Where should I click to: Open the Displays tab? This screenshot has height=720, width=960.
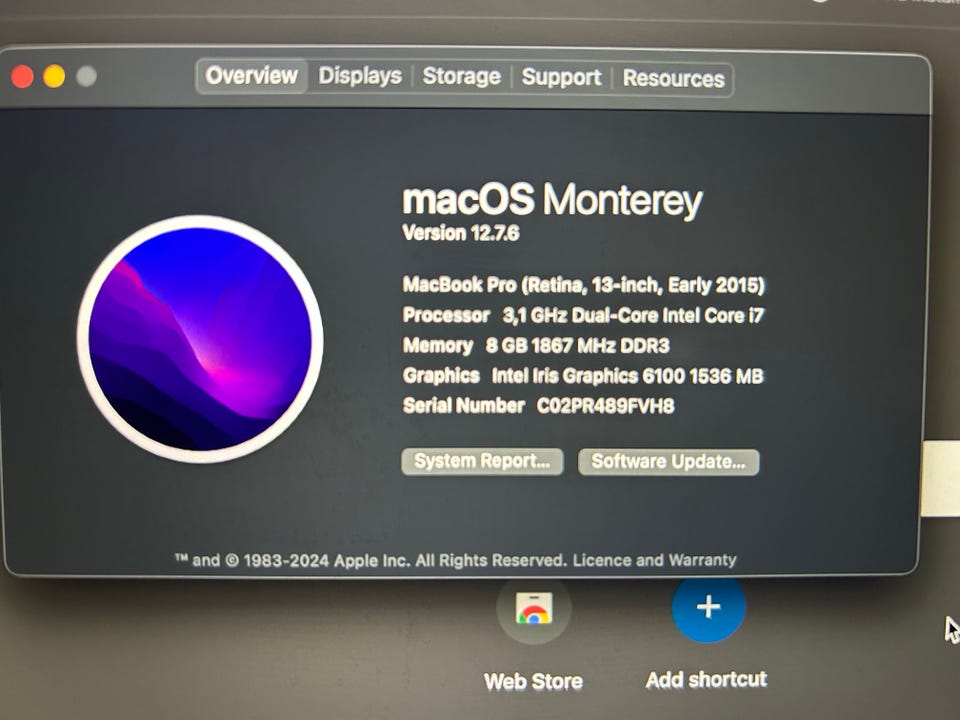(x=360, y=77)
